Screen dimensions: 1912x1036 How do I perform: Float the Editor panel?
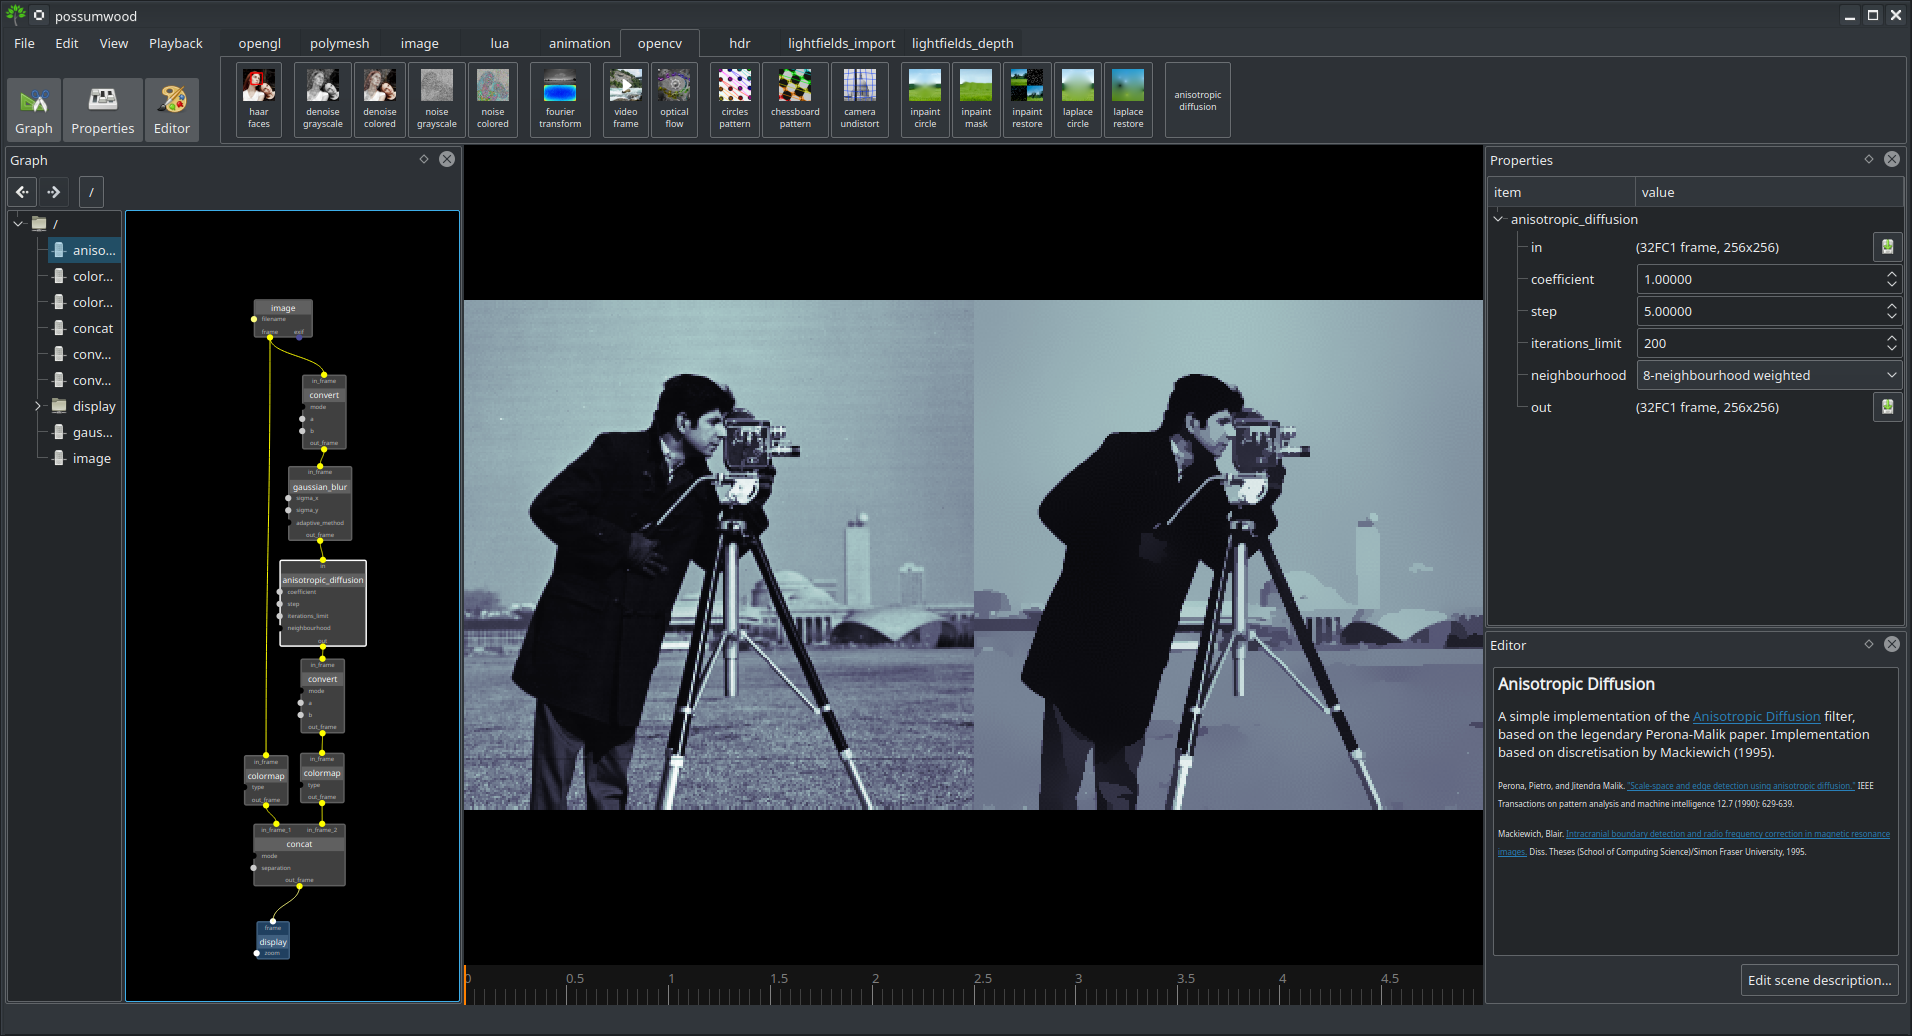point(1869,644)
